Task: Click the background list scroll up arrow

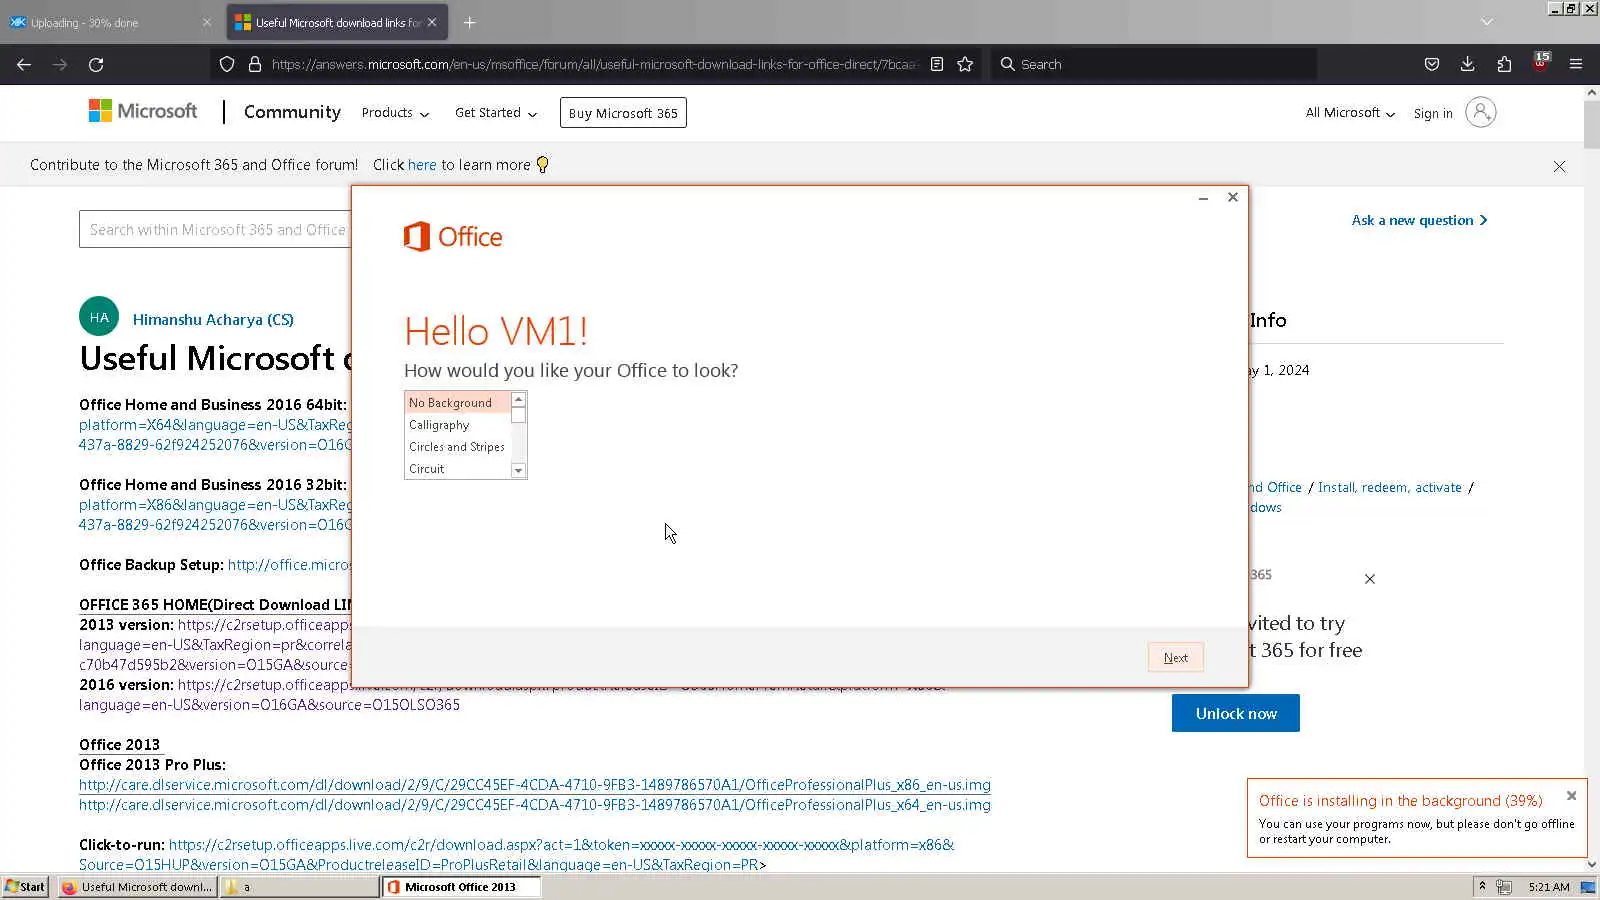Action: coord(518,400)
